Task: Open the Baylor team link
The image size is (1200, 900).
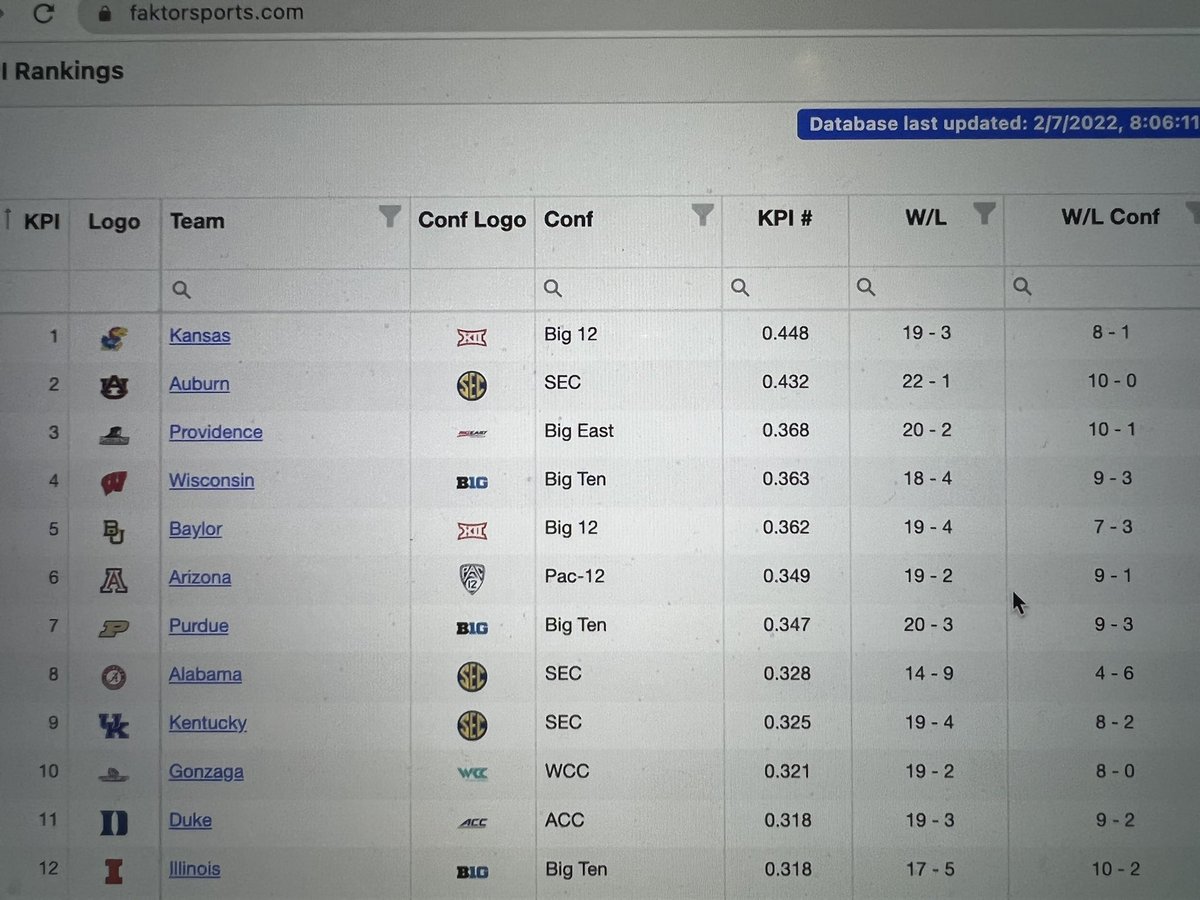Action: click(196, 529)
